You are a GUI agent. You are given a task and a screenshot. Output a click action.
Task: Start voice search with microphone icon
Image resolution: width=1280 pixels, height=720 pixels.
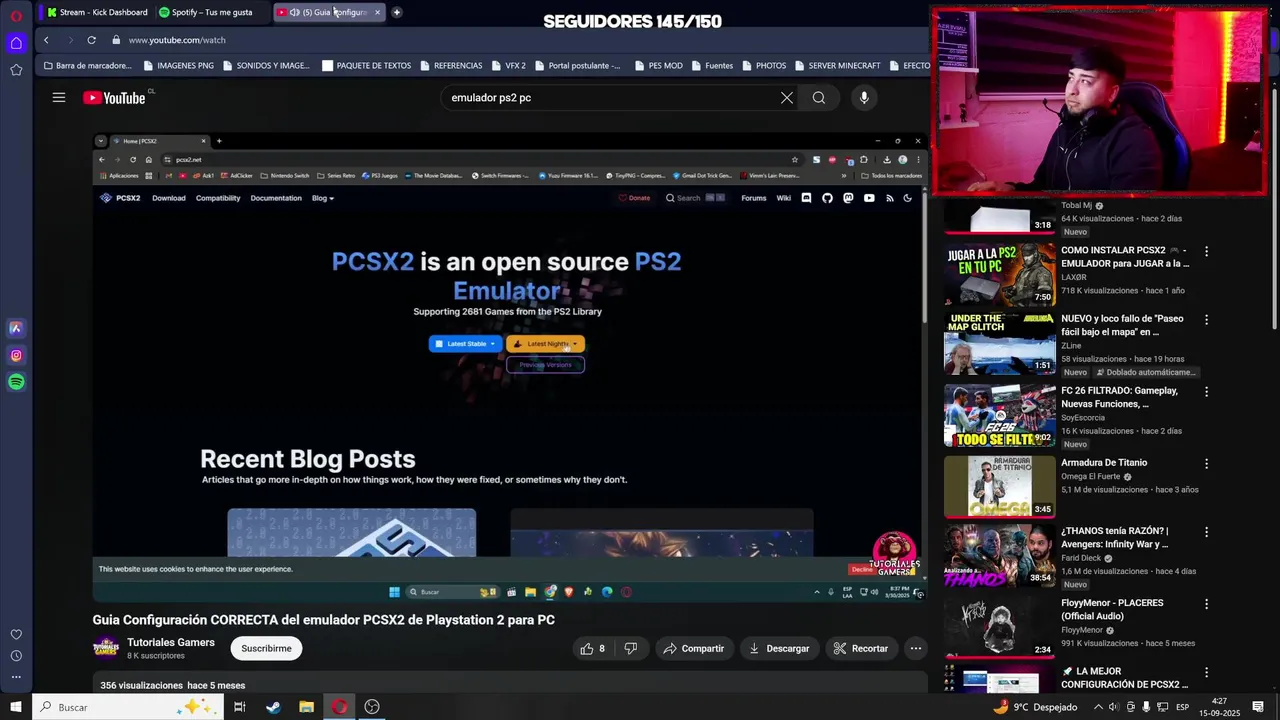[x=864, y=97]
